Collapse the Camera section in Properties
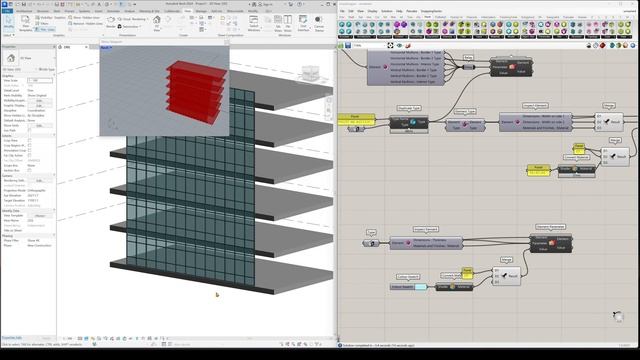The height and width of the screenshot is (360, 640). pos(53,175)
